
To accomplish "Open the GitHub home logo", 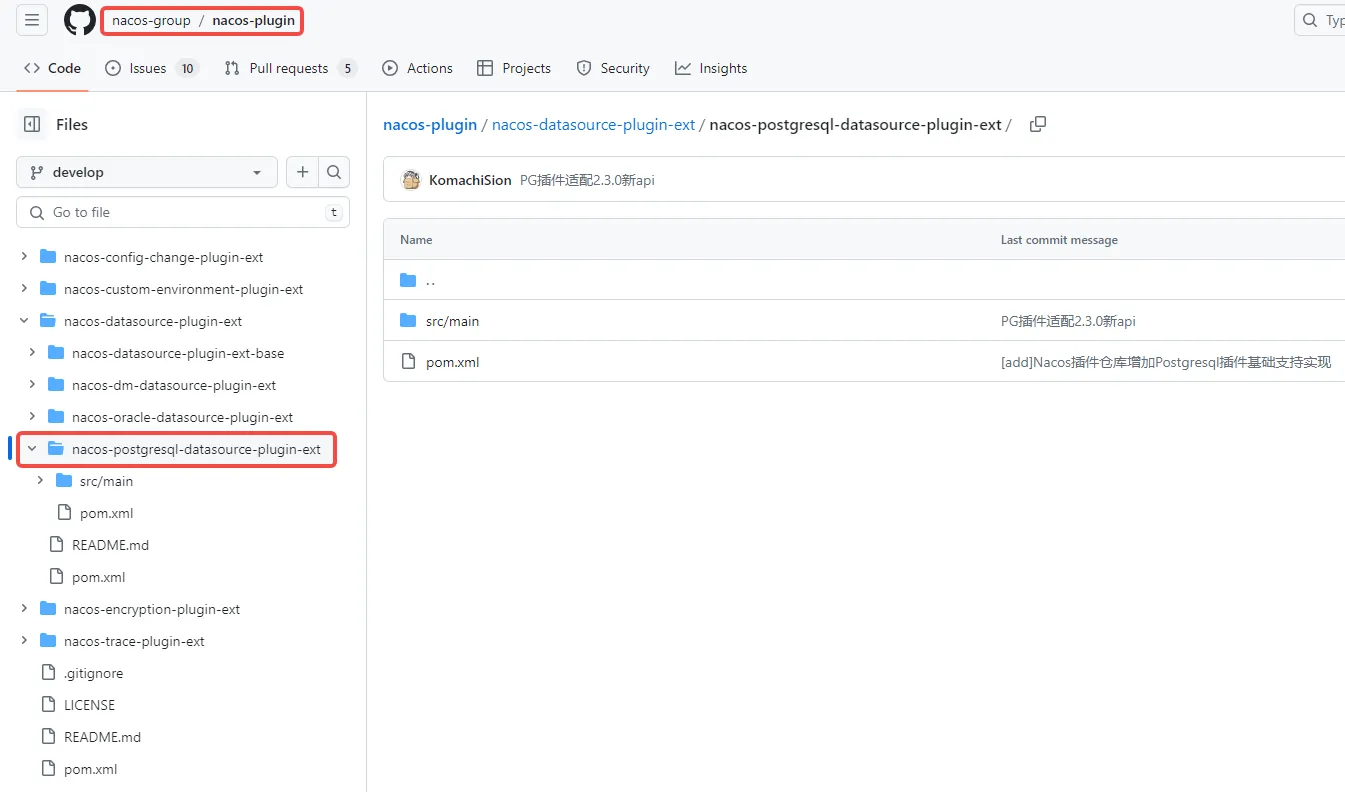I will point(79,20).
